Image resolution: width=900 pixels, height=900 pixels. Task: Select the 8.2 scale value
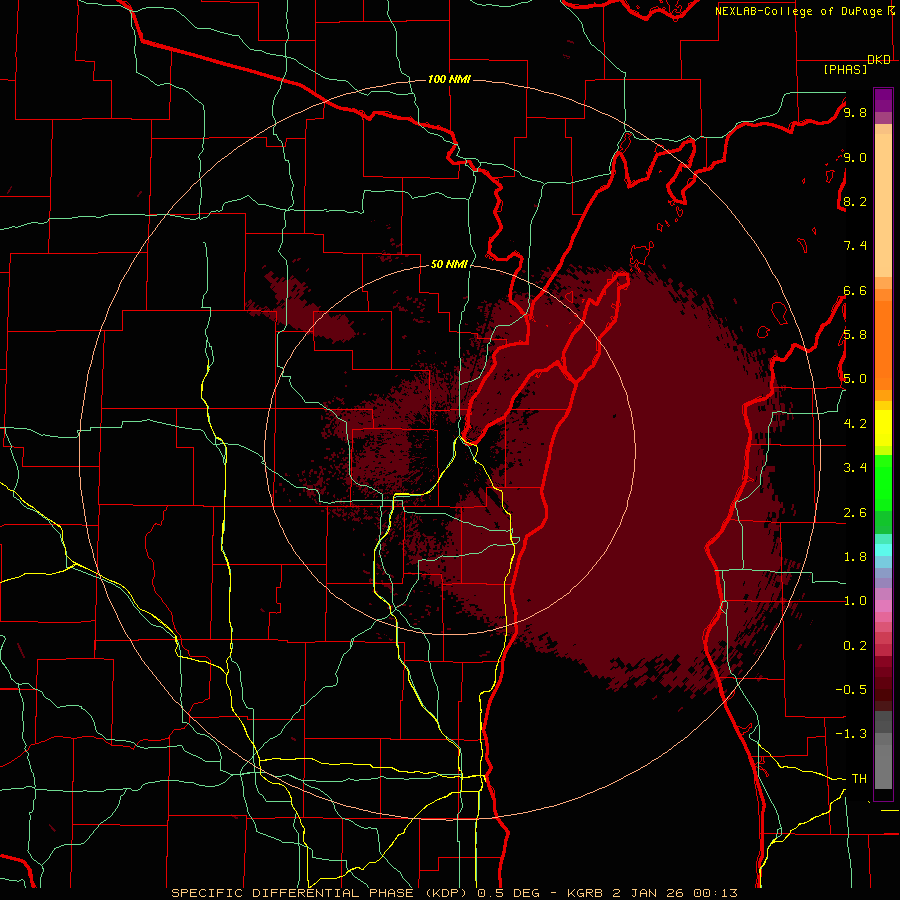pos(855,201)
